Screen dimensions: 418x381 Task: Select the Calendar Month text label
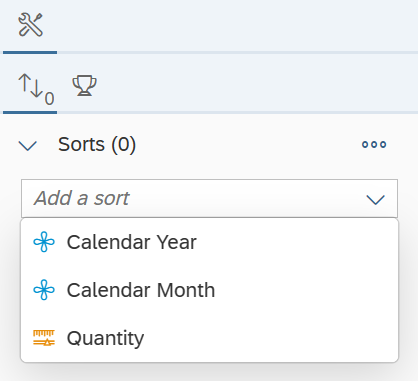pos(141,290)
